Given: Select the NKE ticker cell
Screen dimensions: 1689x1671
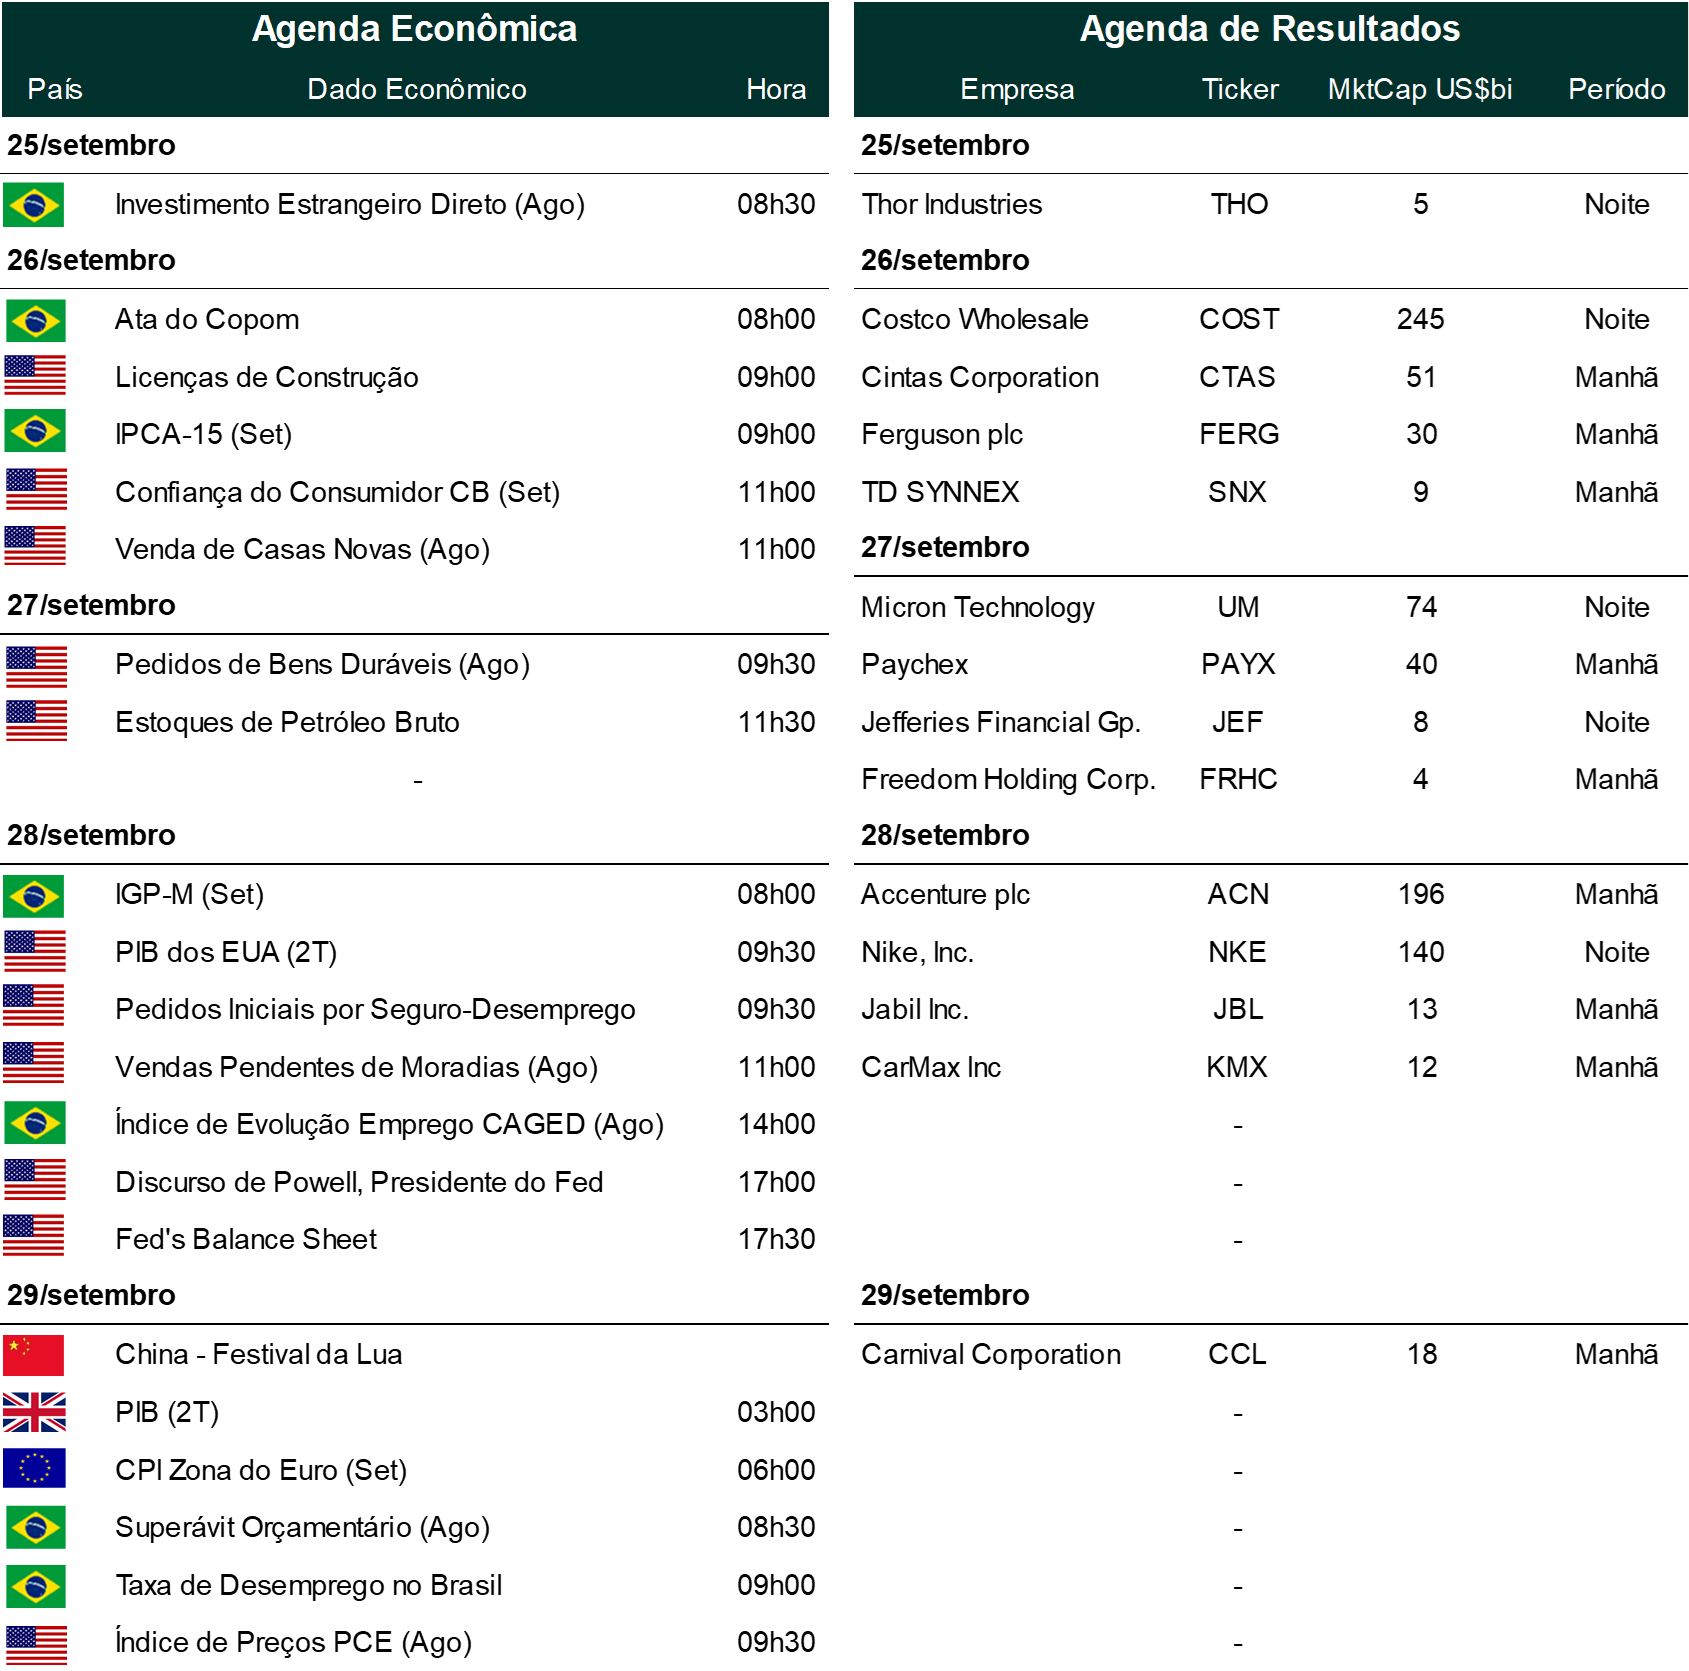Looking at the screenshot, I should pos(1238,952).
